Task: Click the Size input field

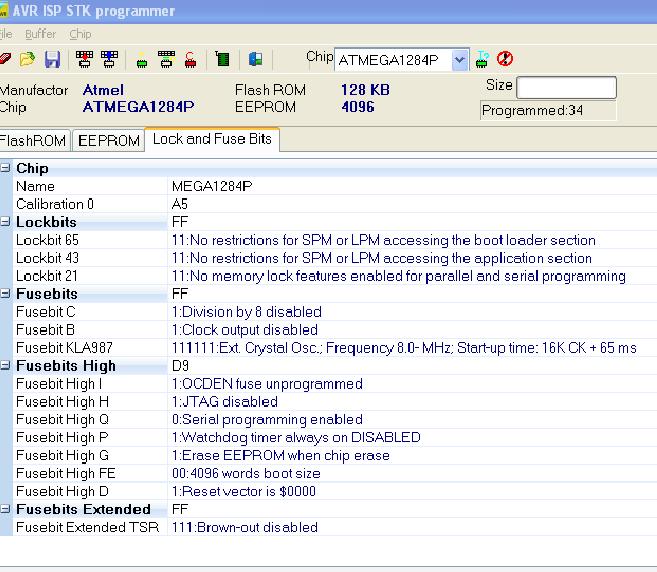Action: click(566, 88)
